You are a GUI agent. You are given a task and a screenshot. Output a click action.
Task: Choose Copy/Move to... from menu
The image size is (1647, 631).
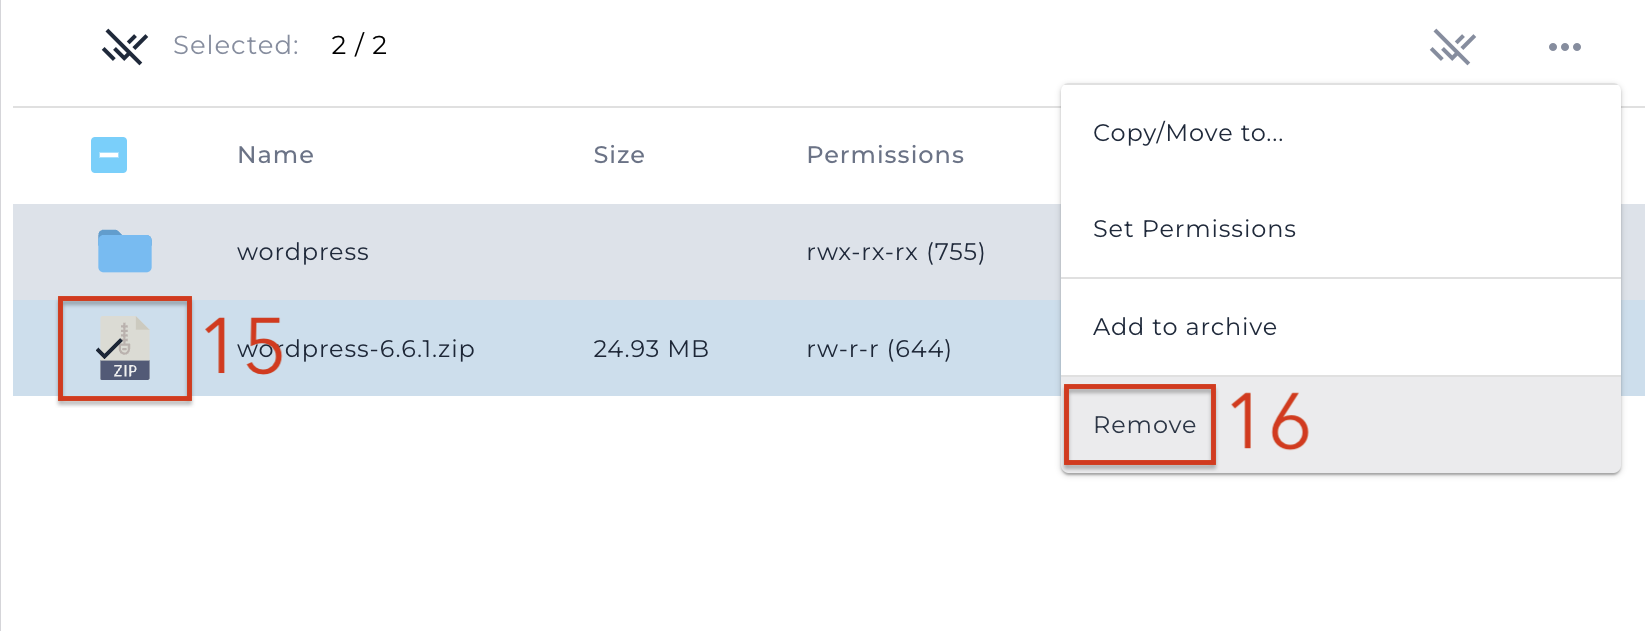tap(1188, 133)
